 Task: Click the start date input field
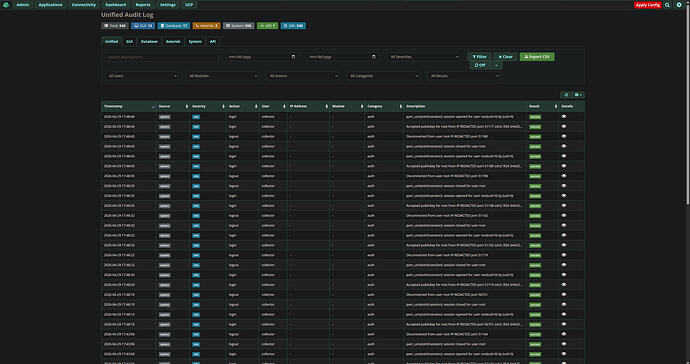pos(262,57)
